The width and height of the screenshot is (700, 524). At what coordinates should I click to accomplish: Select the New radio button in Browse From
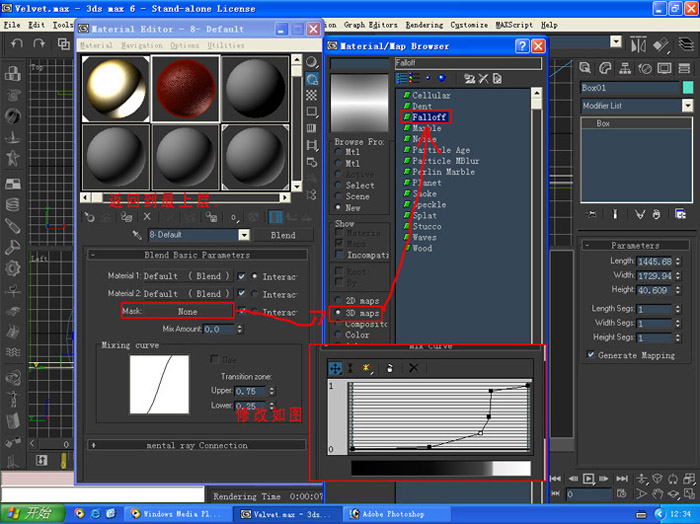(338, 208)
